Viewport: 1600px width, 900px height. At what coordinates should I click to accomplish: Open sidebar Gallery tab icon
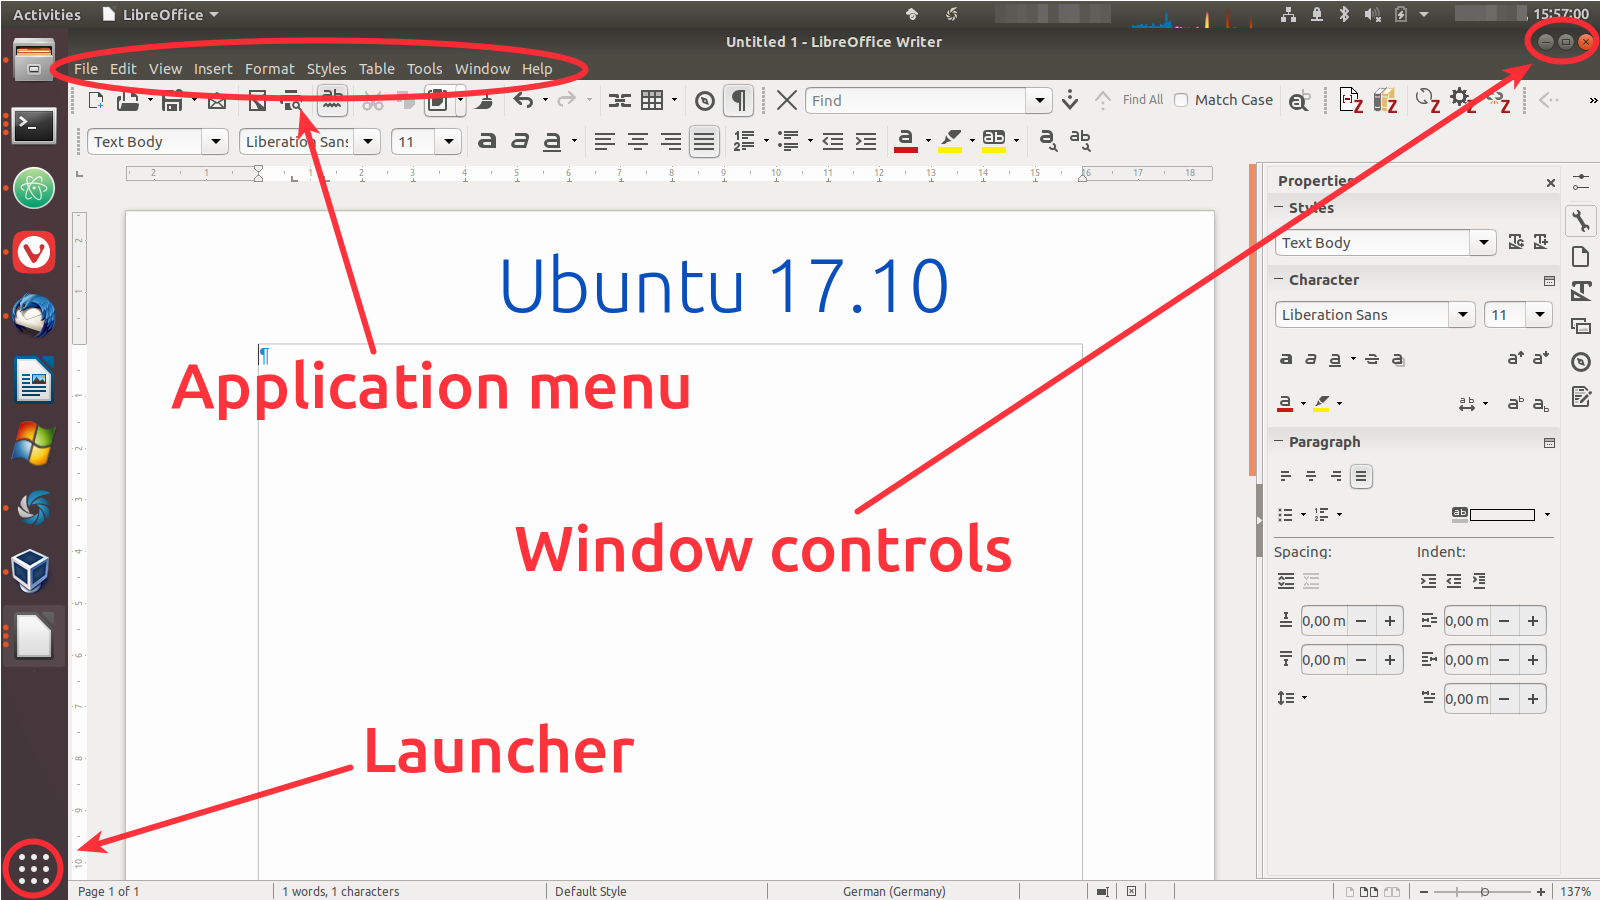tap(1581, 326)
